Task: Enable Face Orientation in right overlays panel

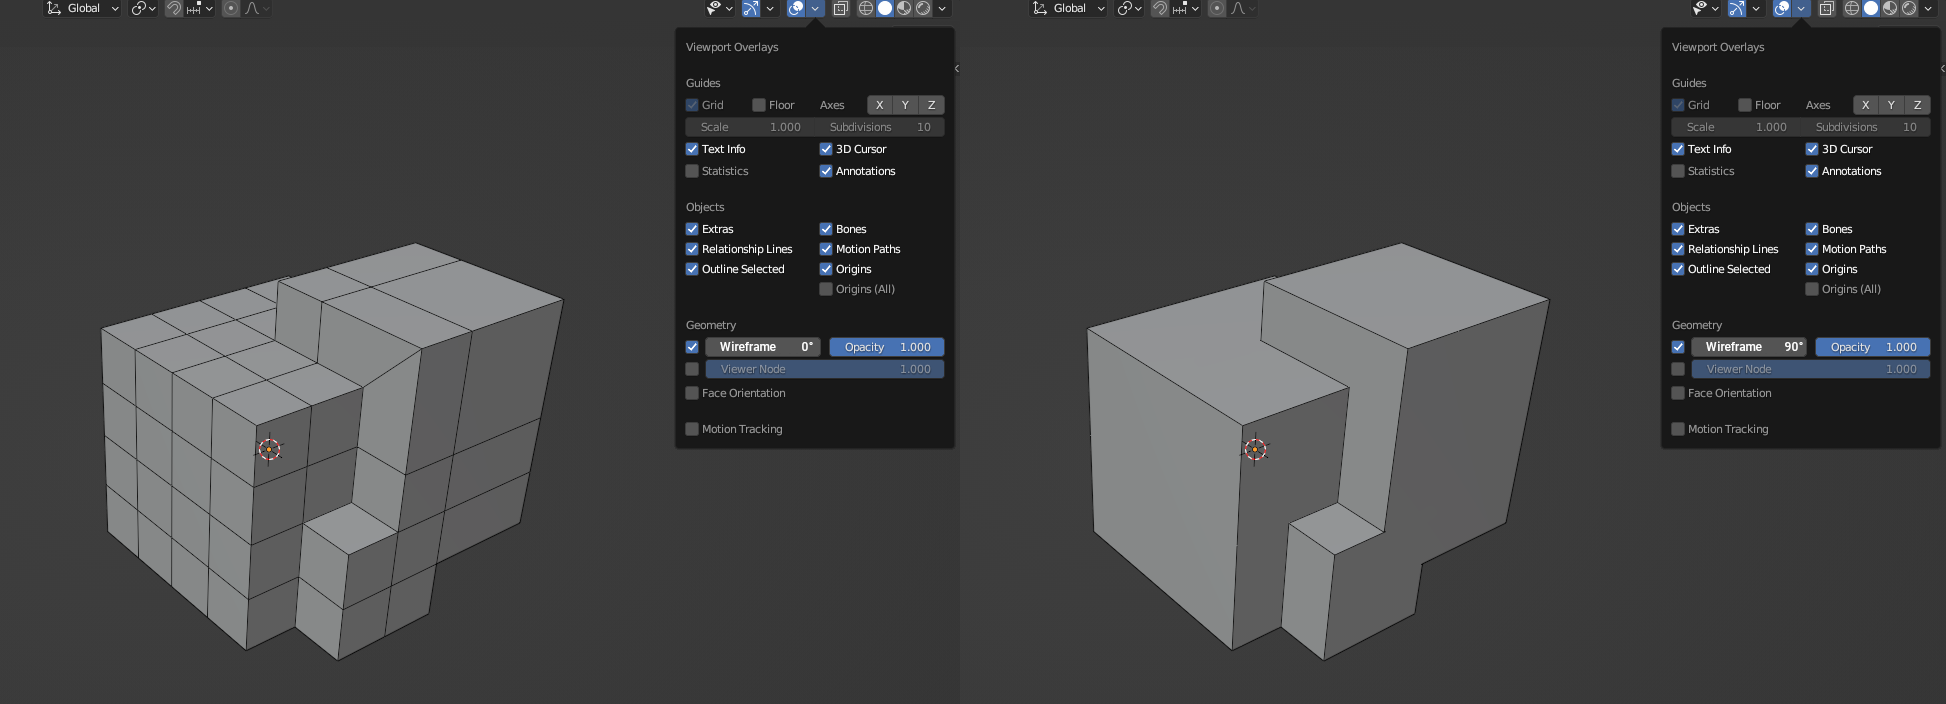Action: 1678,393
